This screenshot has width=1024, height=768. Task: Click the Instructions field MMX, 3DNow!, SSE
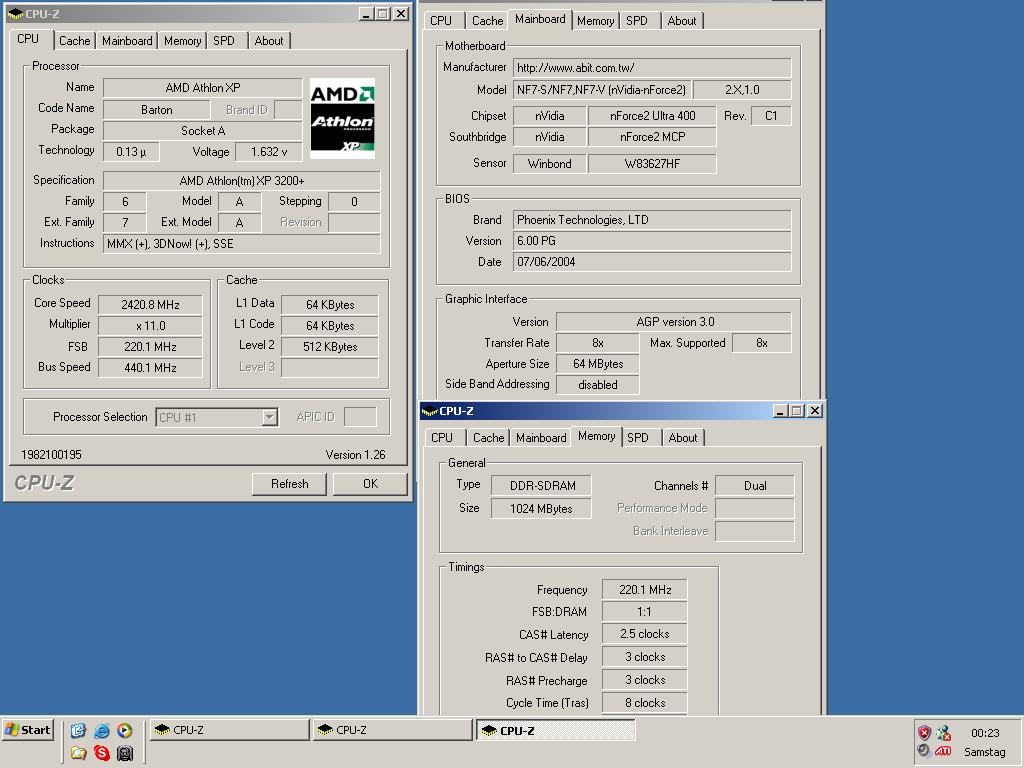(242, 244)
